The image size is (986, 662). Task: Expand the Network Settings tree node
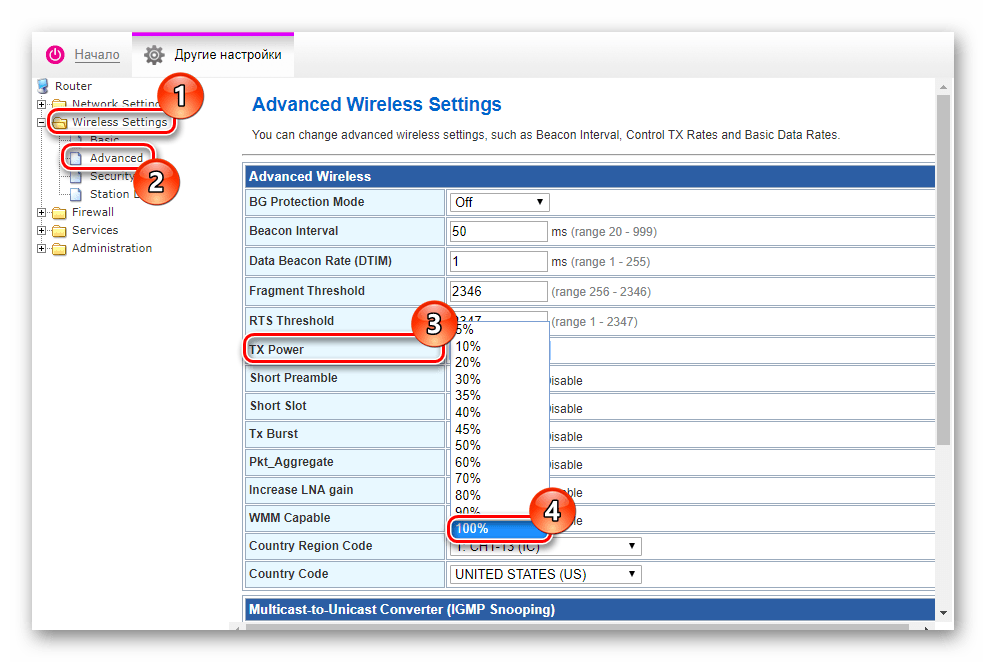(42, 104)
